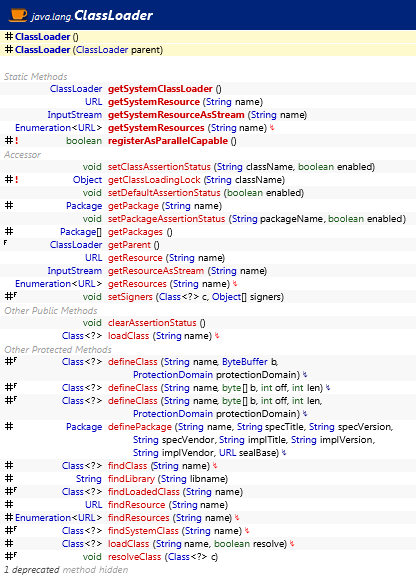416x576 pixels.
Task: Open the getParent method
Action: pos(129,245)
